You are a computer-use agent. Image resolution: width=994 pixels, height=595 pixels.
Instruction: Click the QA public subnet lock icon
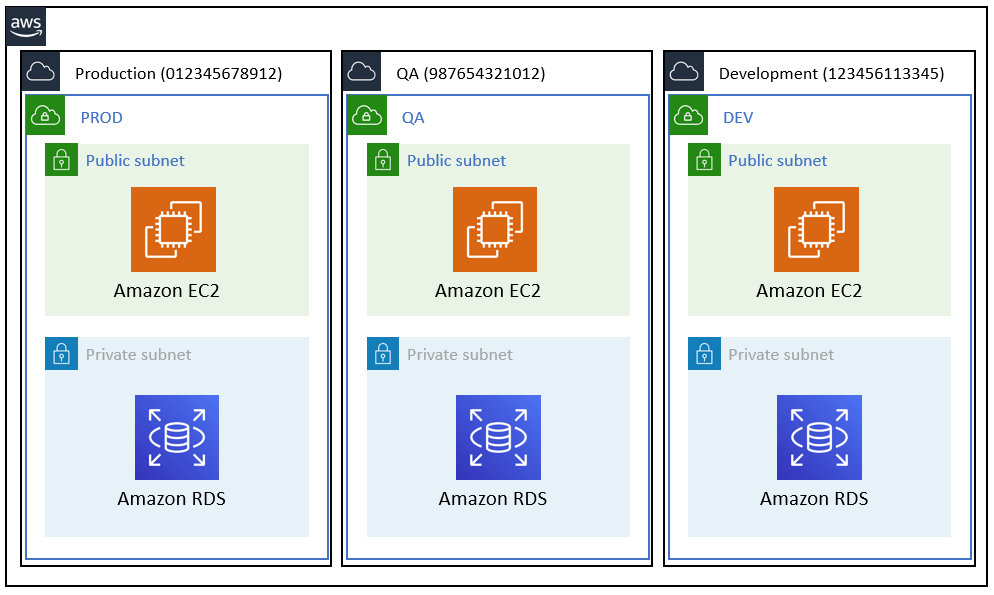pos(383,160)
